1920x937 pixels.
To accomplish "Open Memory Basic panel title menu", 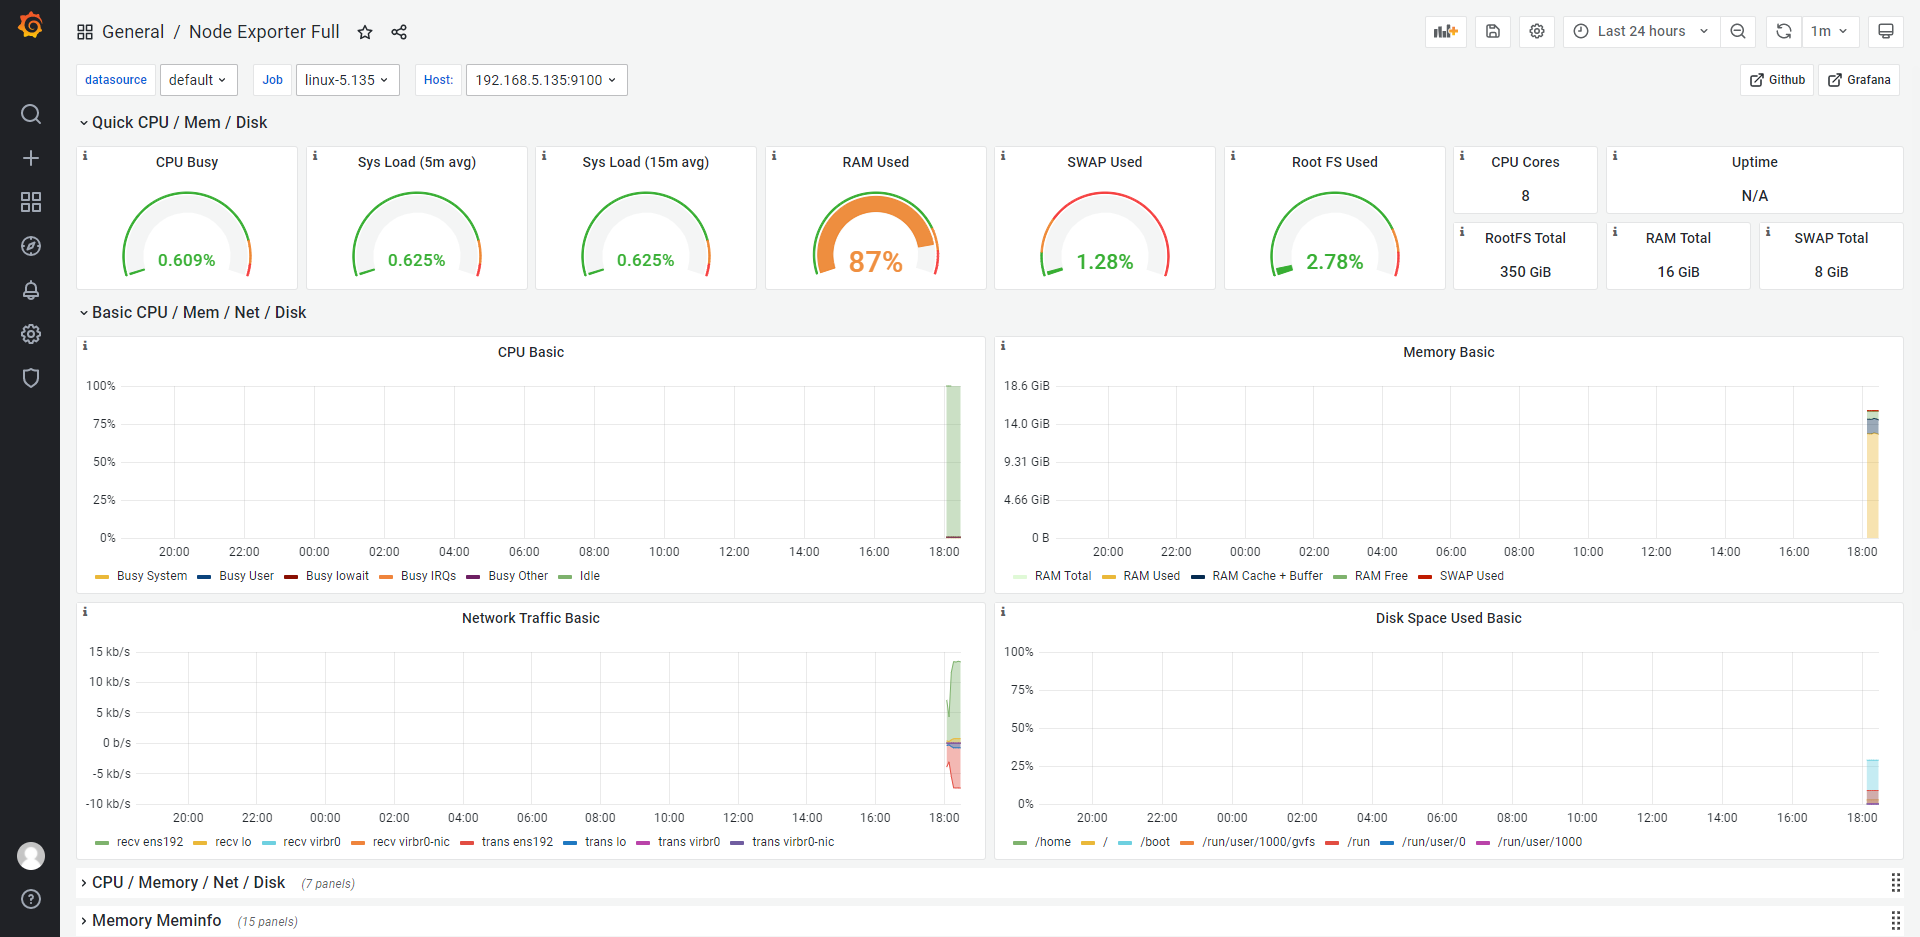I will point(1449,352).
